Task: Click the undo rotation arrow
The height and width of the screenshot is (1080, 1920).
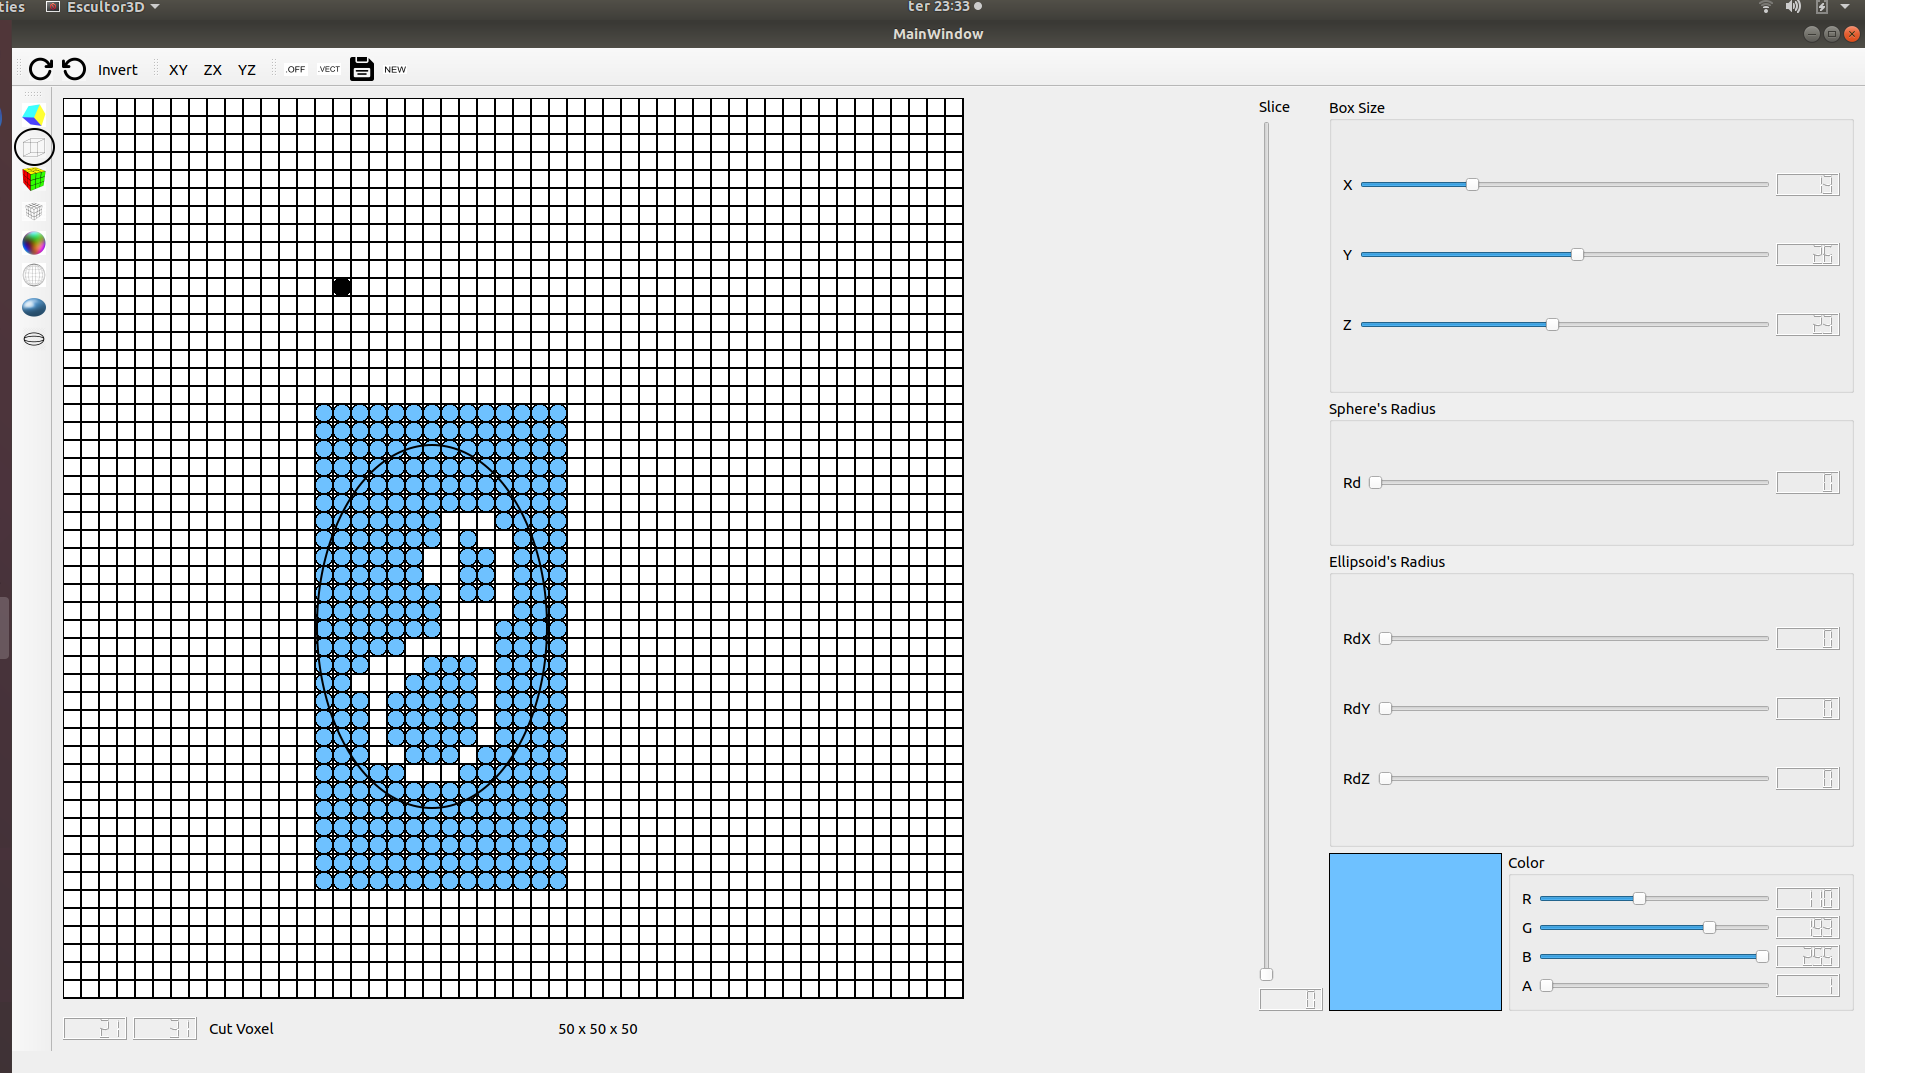Action: point(74,69)
